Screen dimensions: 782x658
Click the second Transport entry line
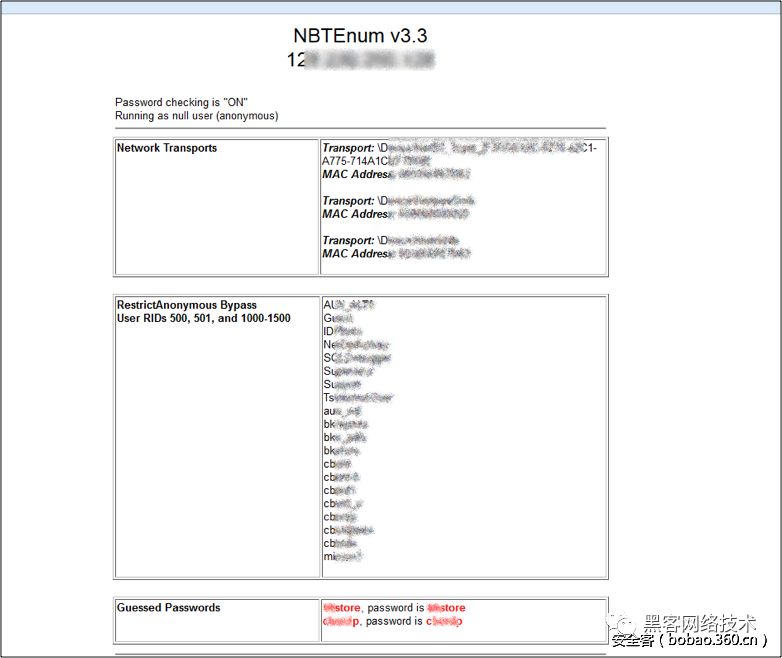point(398,201)
